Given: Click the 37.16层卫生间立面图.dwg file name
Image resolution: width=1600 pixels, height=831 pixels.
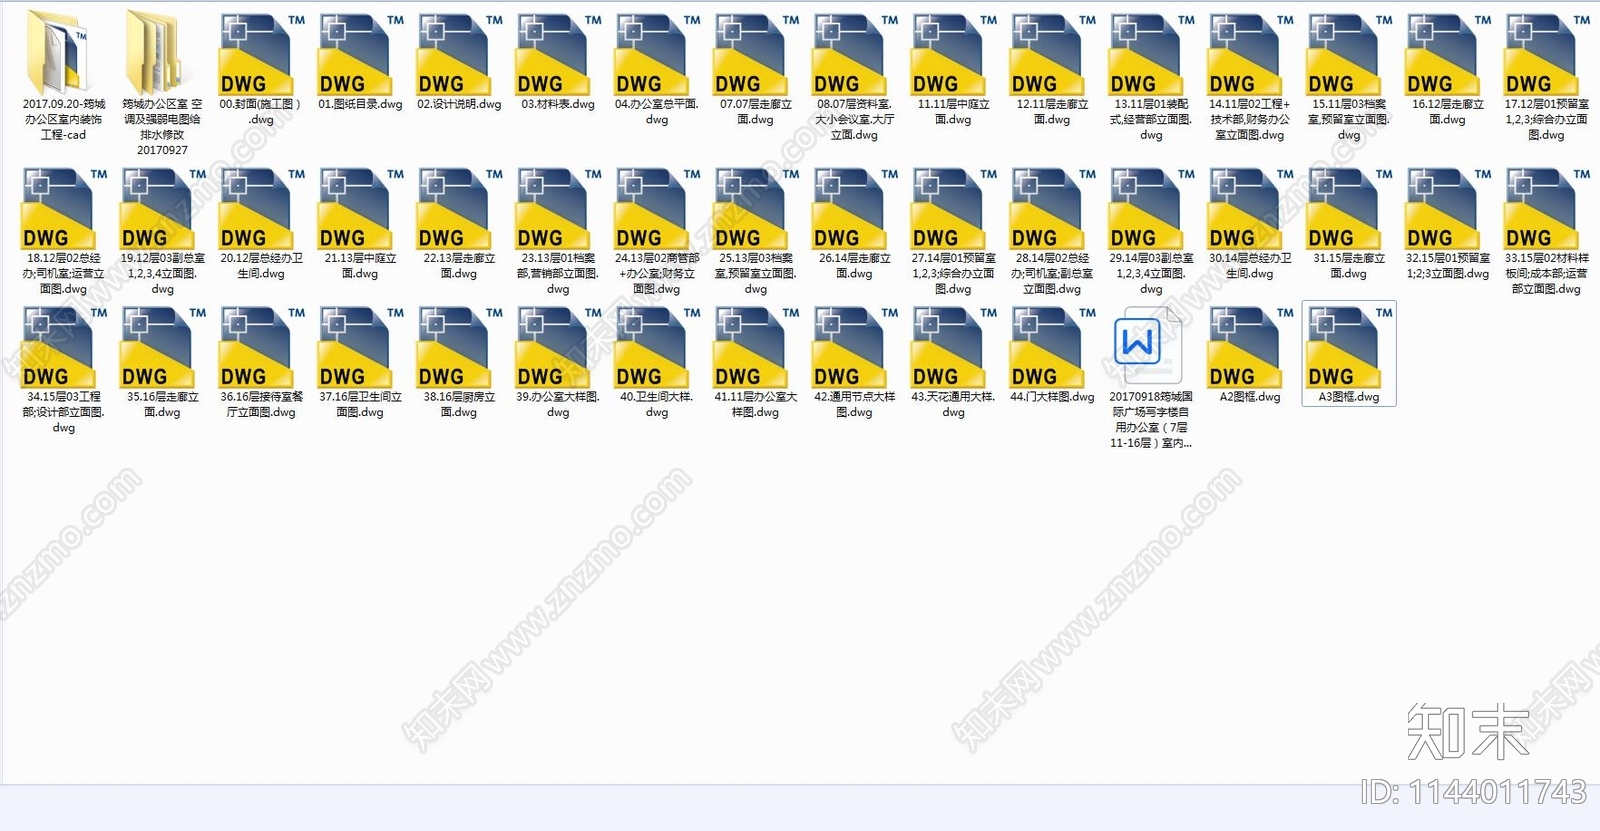Looking at the screenshot, I should 360,404.
